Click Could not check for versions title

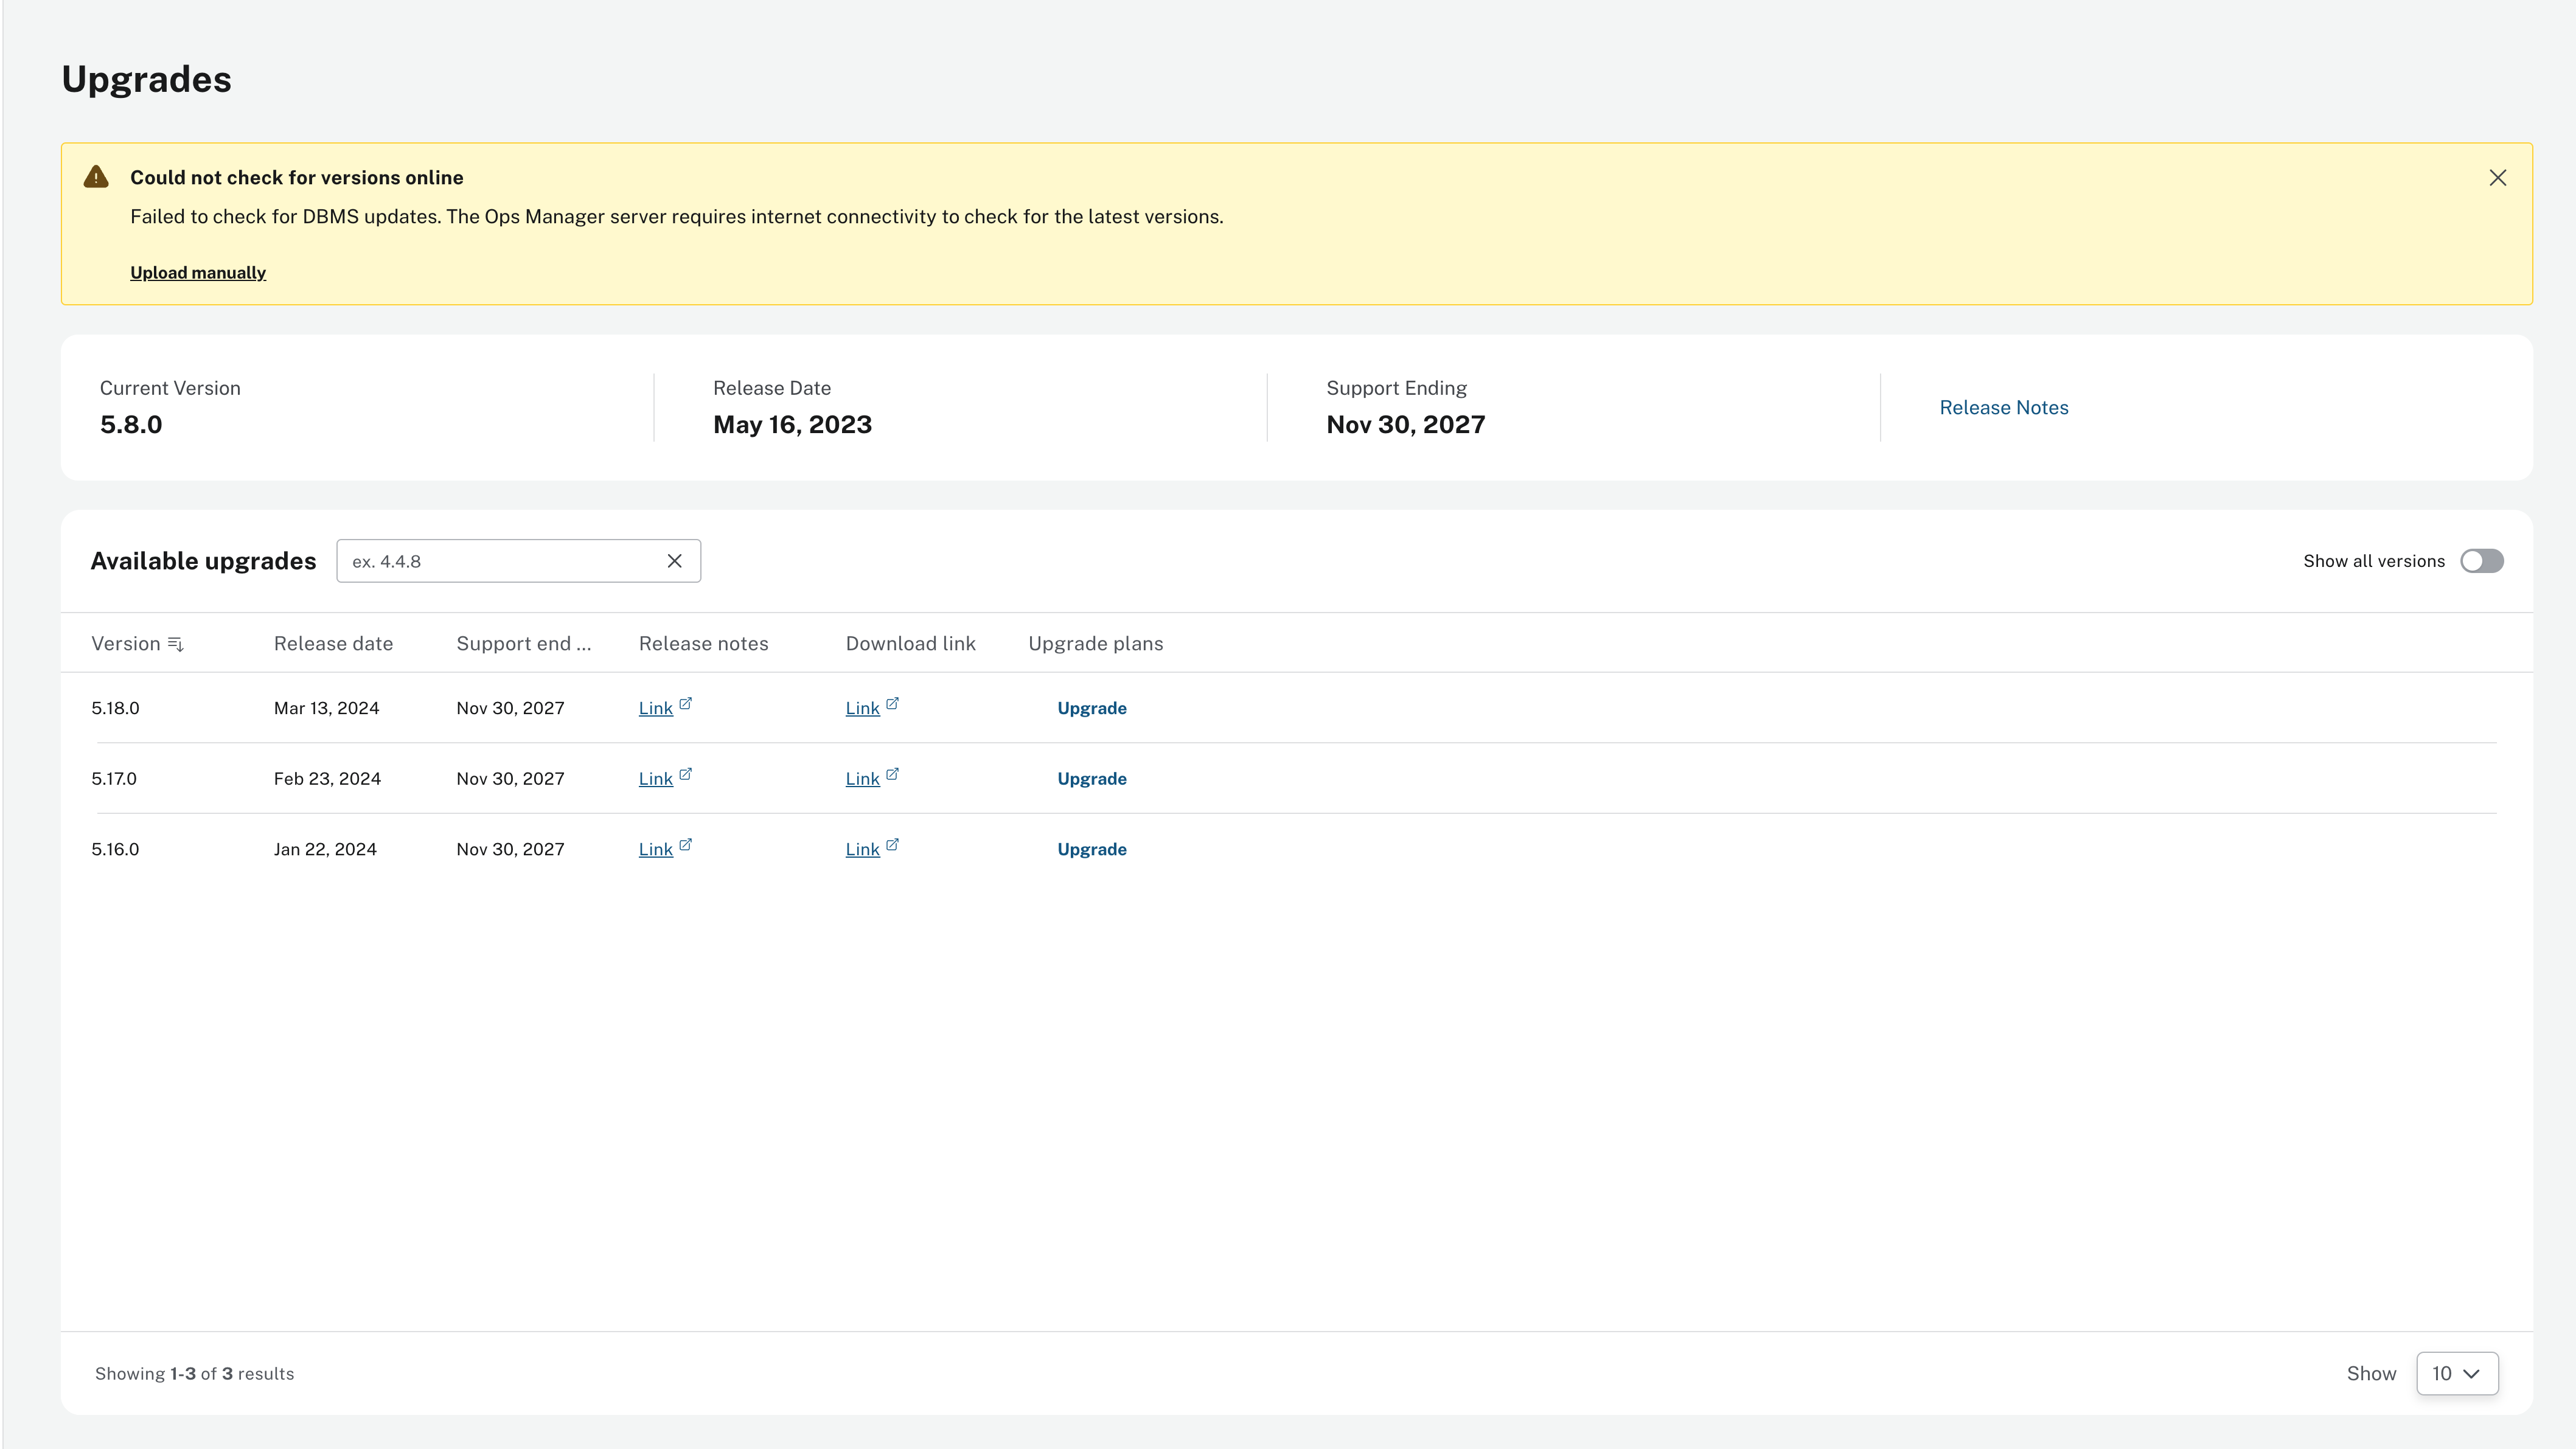[297, 178]
